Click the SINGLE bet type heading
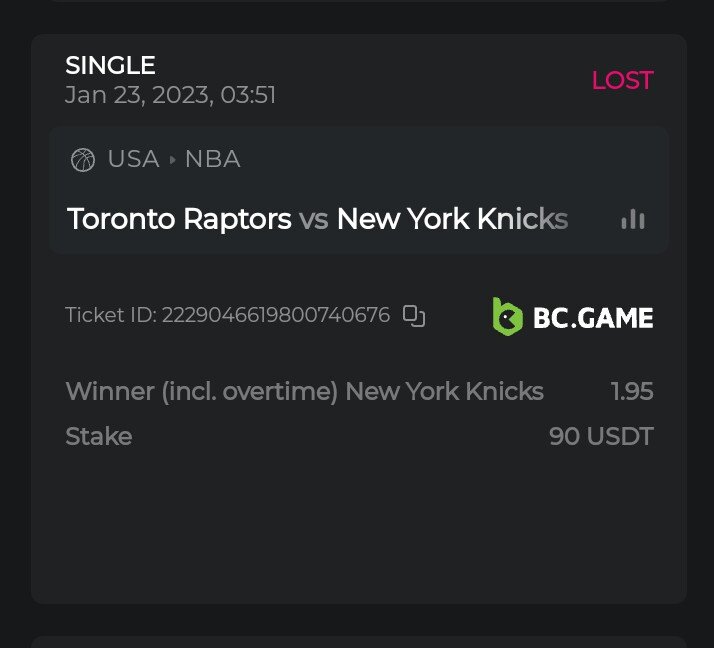The height and width of the screenshot is (648, 714). click(x=110, y=66)
